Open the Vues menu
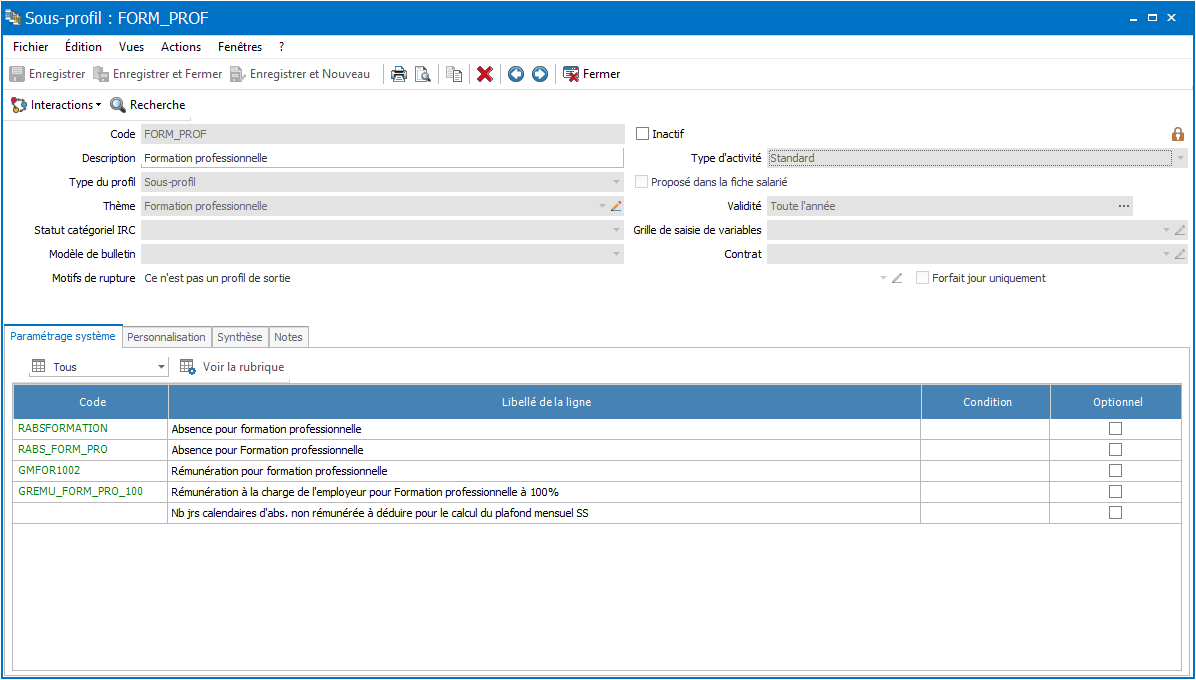This screenshot has height=680, width=1196. 131,47
